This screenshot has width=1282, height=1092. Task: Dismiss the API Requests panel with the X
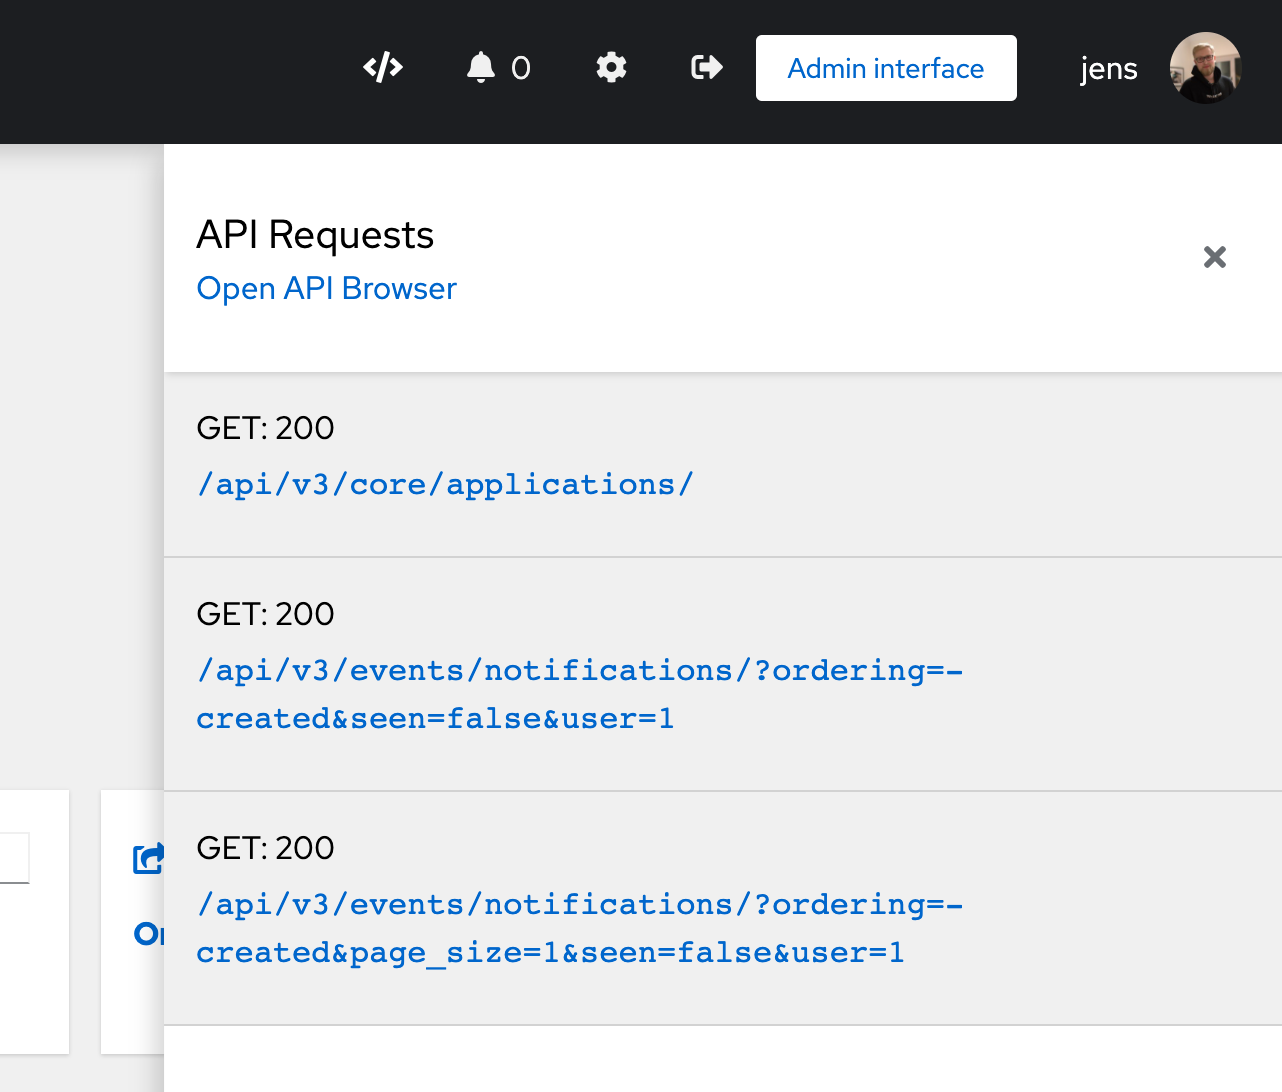click(x=1214, y=257)
